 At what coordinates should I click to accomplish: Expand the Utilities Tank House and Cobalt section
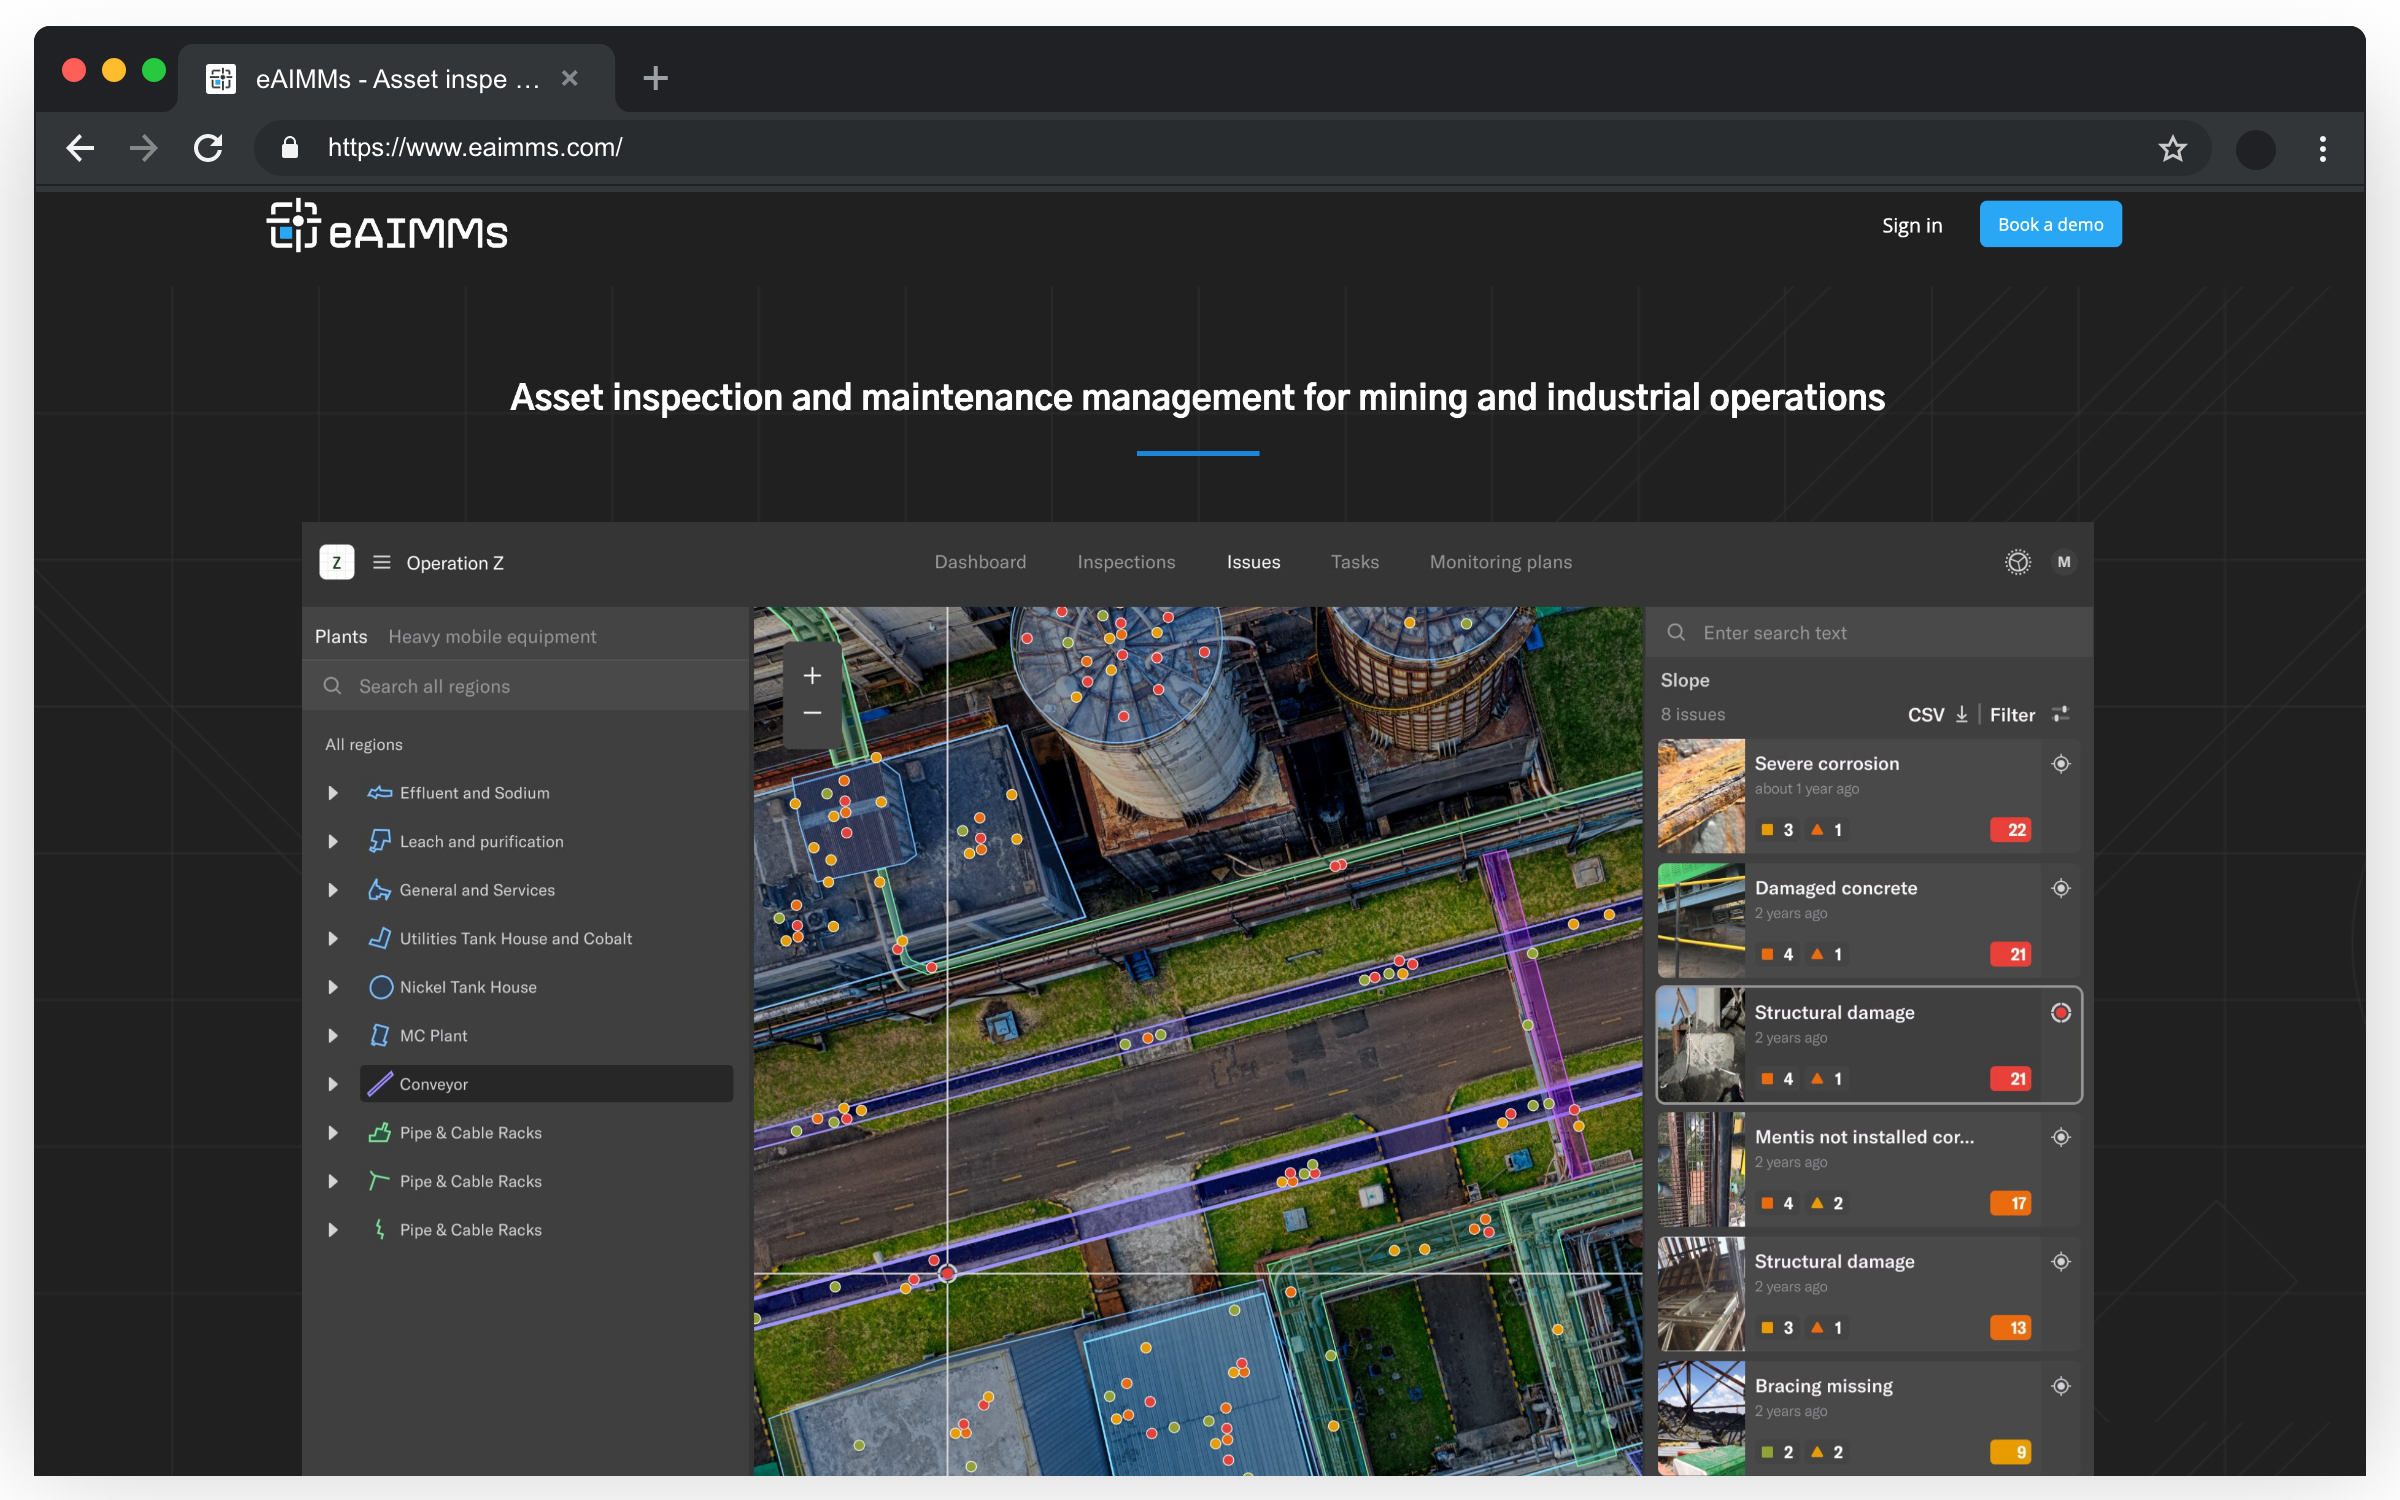click(x=333, y=938)
